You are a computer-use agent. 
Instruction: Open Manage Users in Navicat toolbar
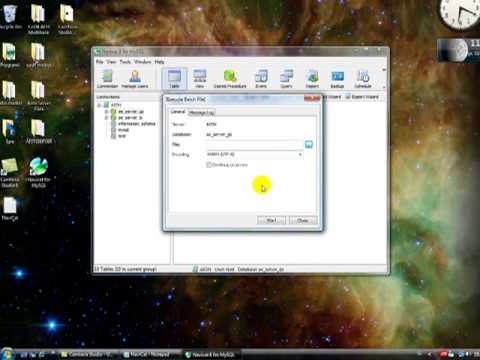pos(135,79)
